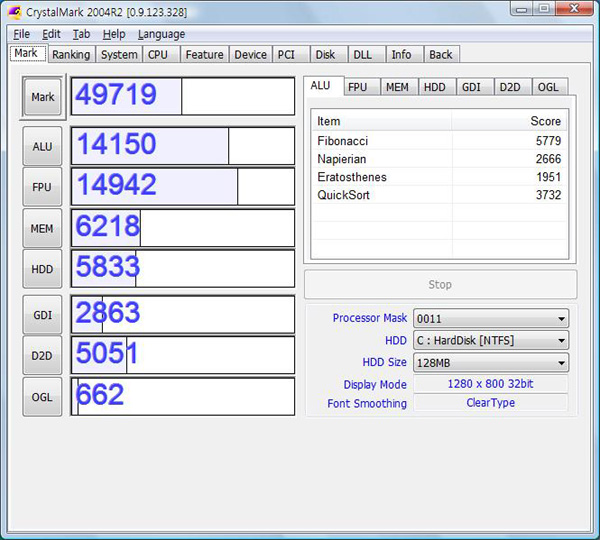Expand the HDD drive dropdown
The height and width of the screenshot is (540, 600).
(x=491, y=340)
